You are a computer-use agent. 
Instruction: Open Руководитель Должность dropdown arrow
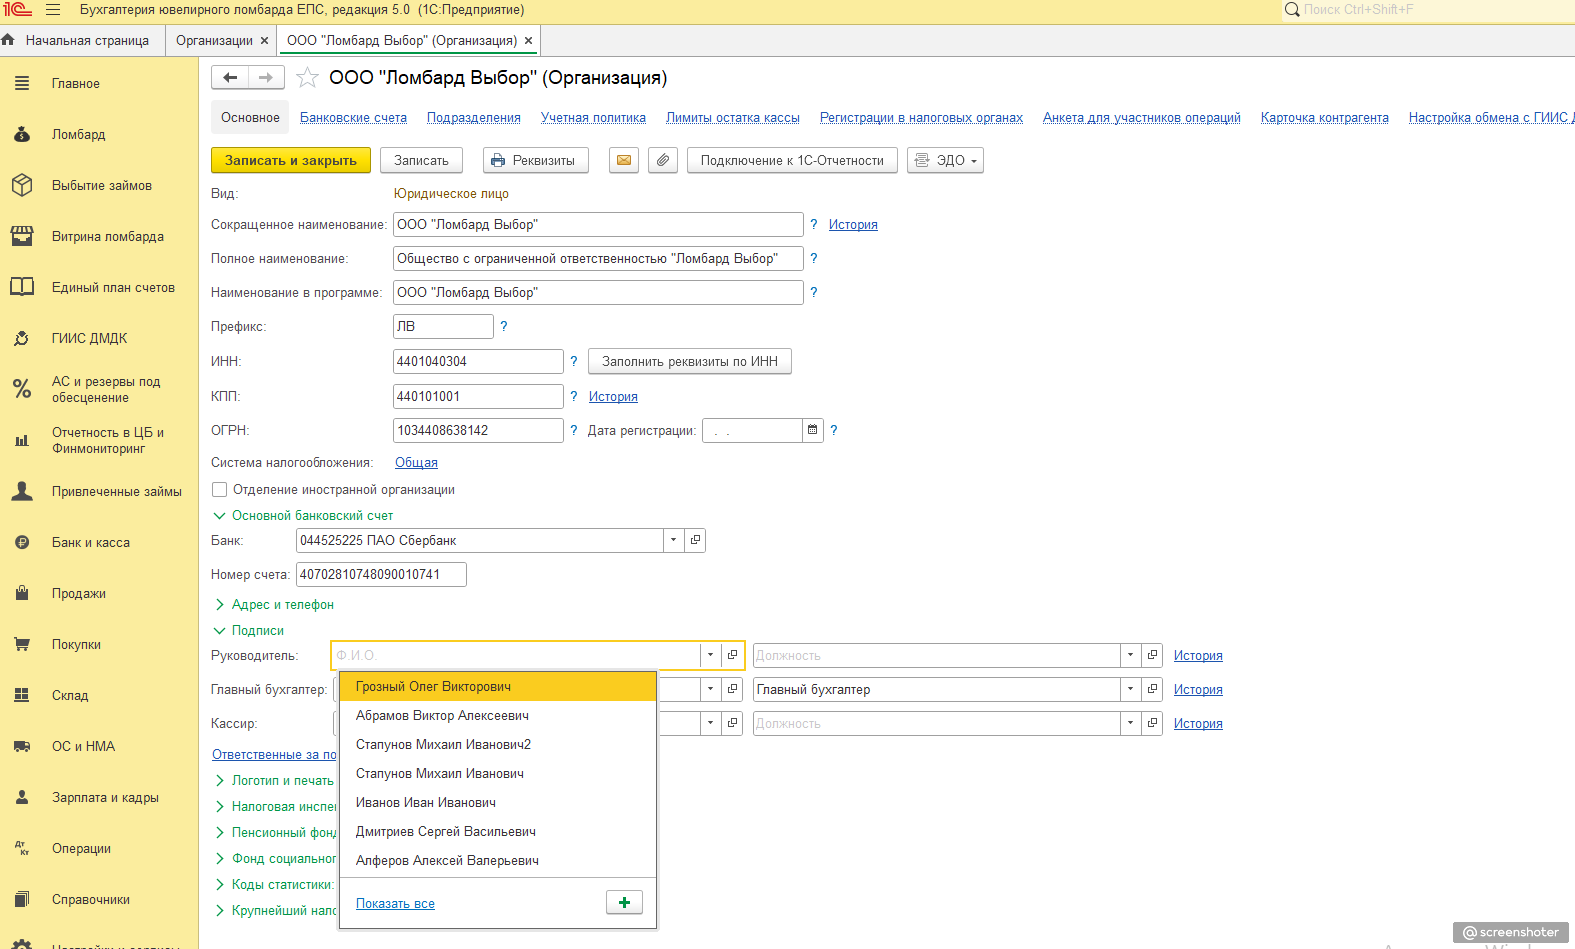pyautogui.click(x=1131, y=656)
